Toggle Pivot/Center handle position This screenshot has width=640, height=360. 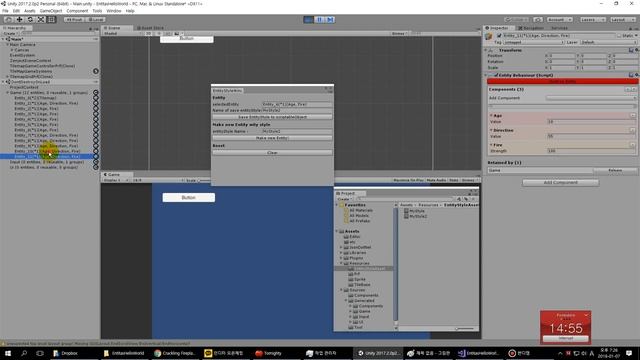pyautogui.click(x=74, y=20)
